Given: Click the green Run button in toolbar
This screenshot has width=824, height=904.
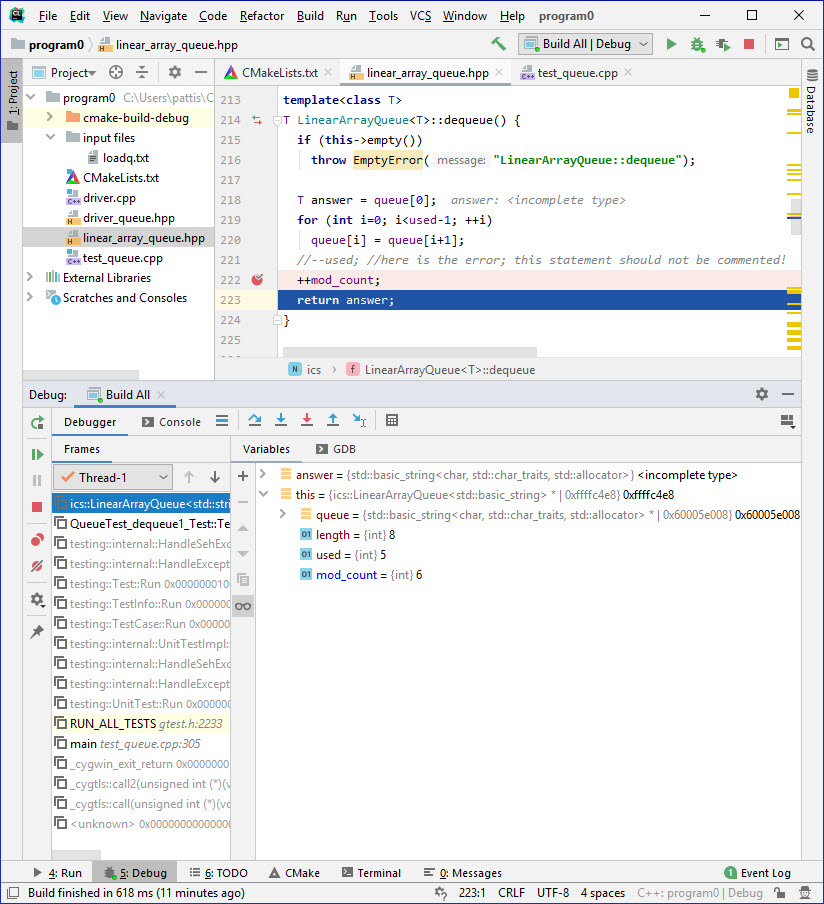Looking at the screenshot, I should [671, 44].
